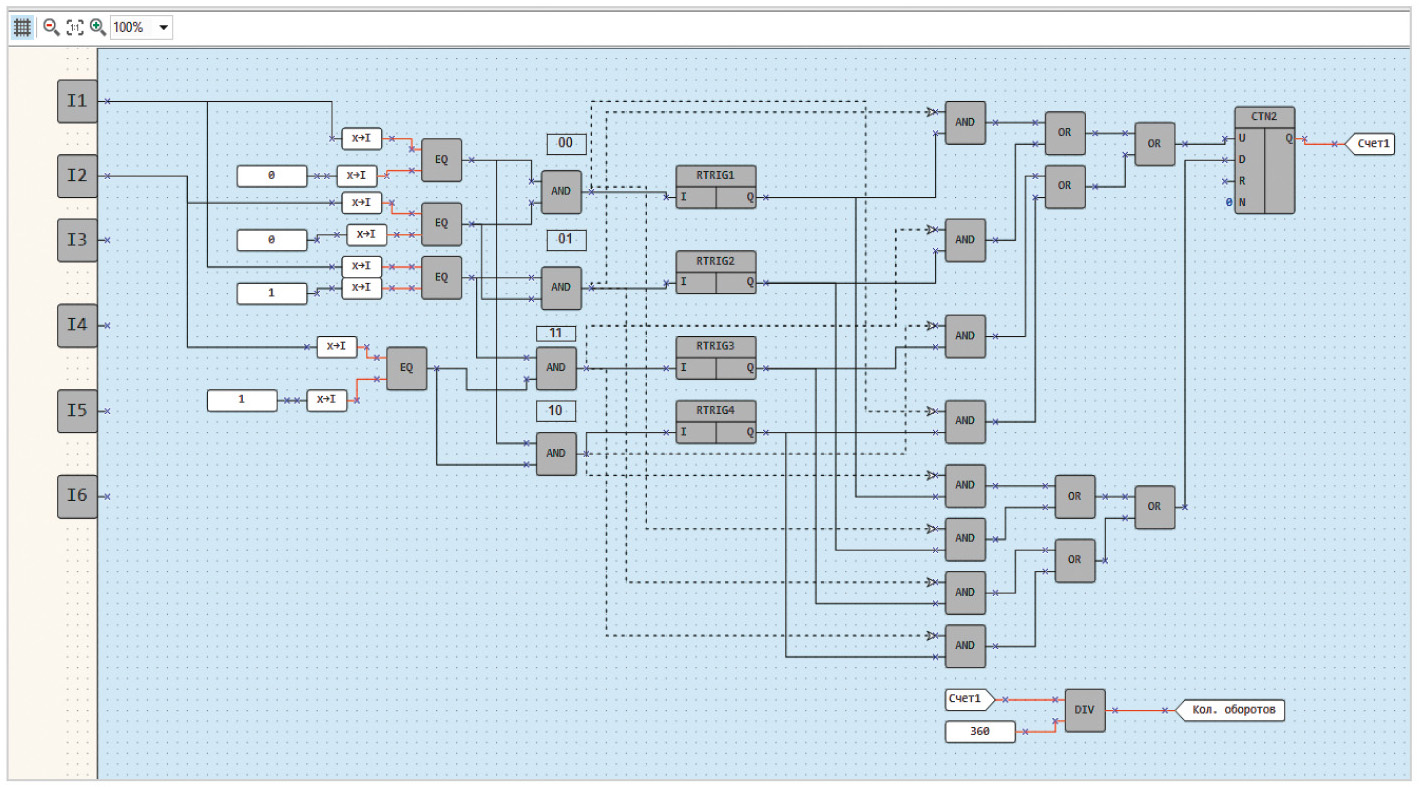The height and width of the screenshot is (787, 1419).
Task: Click the zoom out magnifier icon
Action: pyautogui.click(x=50, y=27)
